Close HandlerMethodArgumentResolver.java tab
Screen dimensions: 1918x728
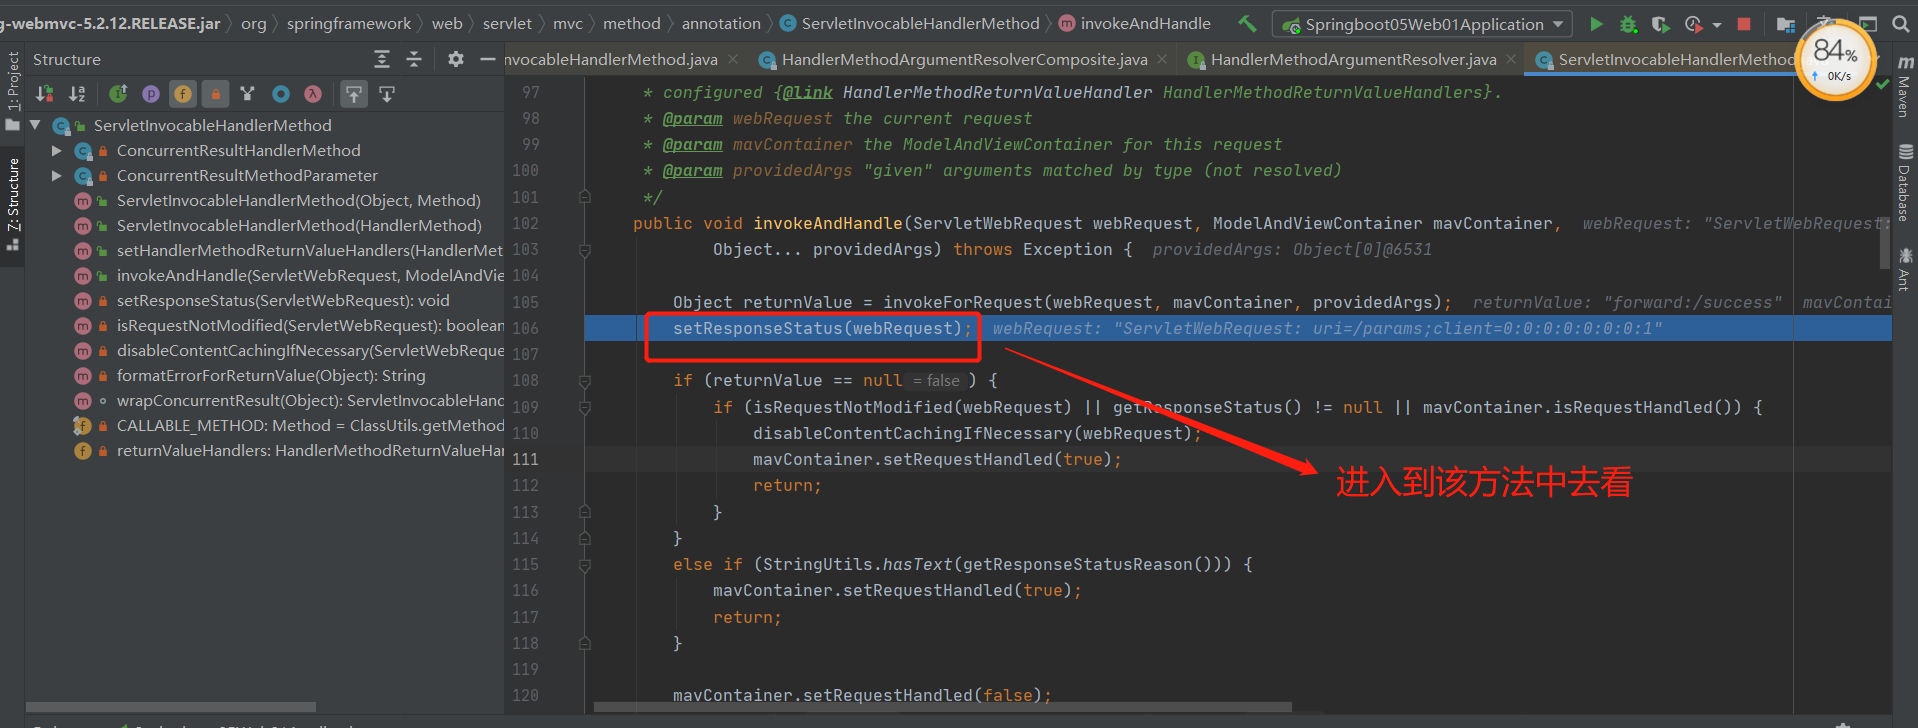coord(1511,60)
